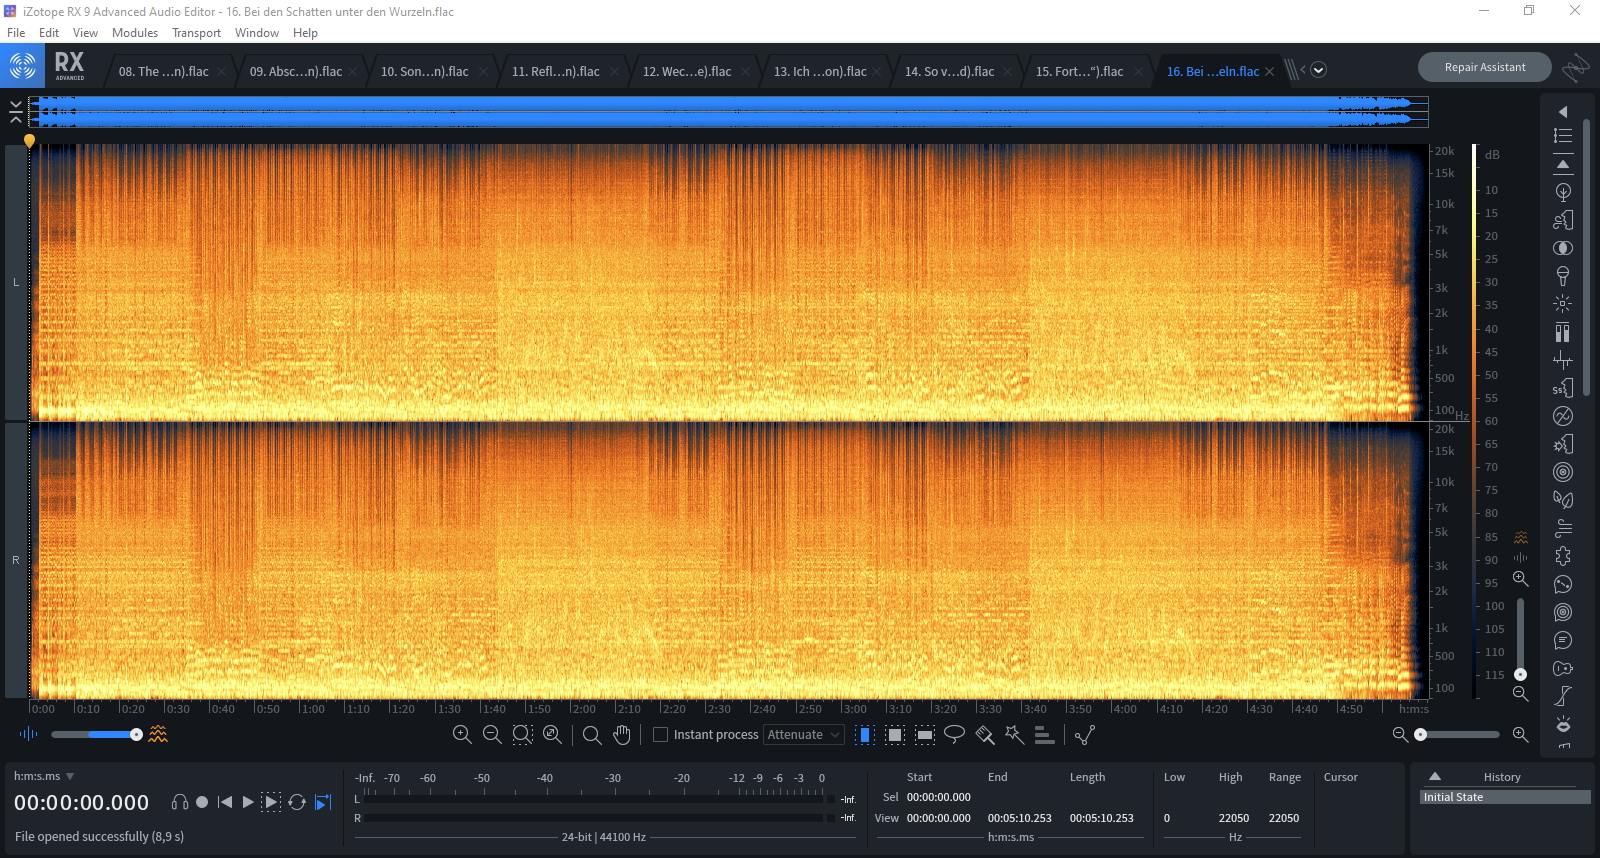The image size is (1600, 858).
Task: Click the Repair Assistant button
Action: point(1484,67)
